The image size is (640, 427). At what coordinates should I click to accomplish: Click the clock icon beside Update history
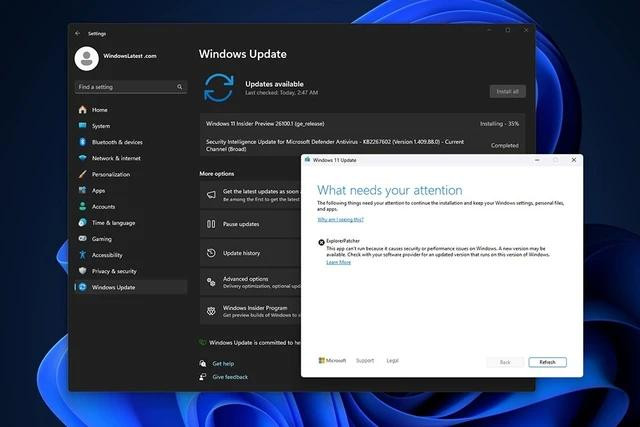pyautogui.click(x=211, y=253)
